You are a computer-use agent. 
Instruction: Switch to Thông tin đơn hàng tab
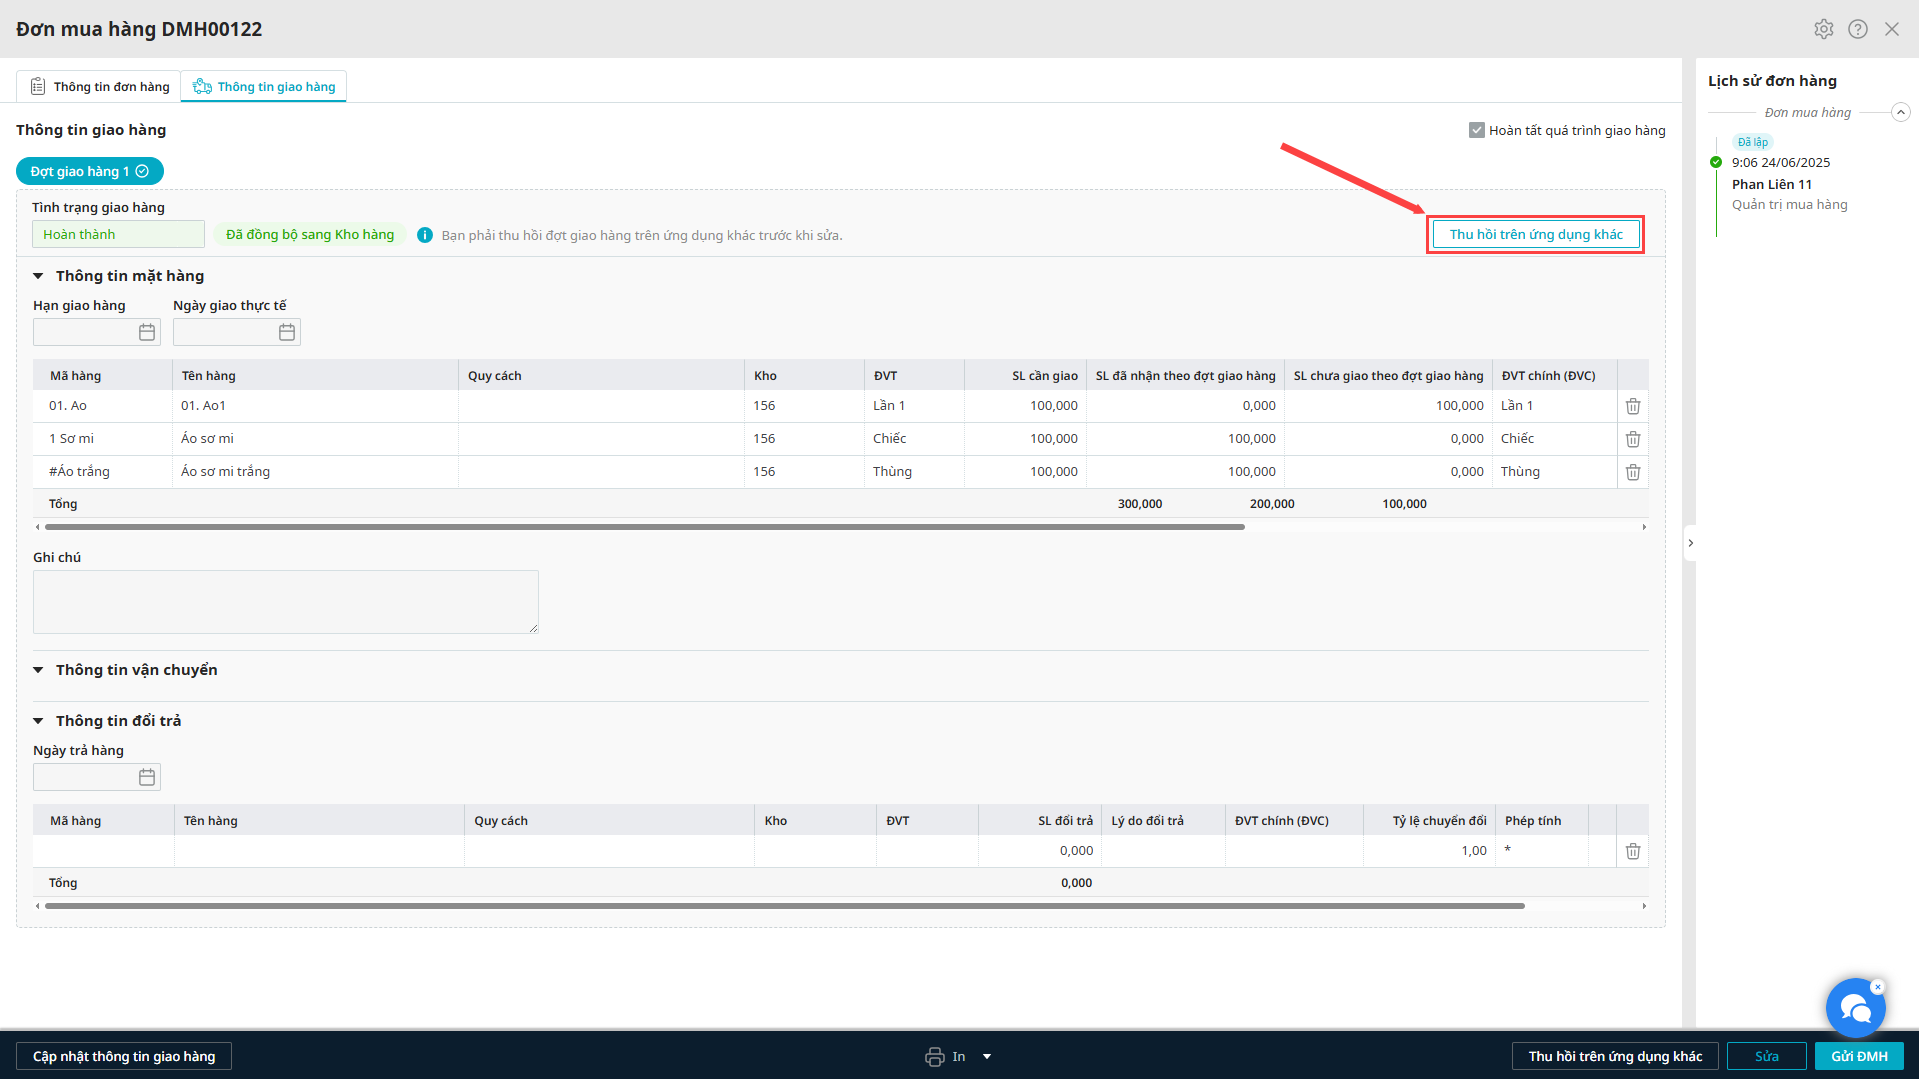(99, 87)
